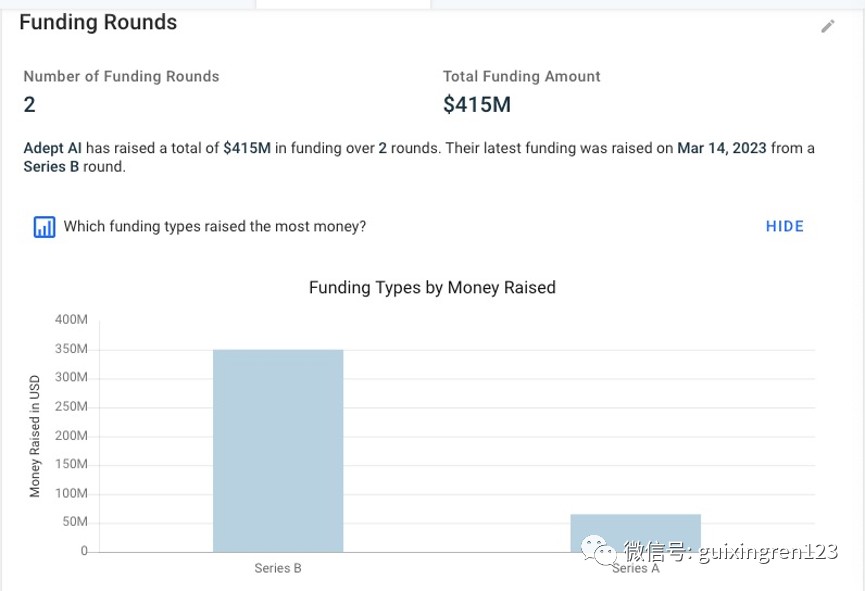Click the WeChat logo watermark icon

(x=601, y=552)
